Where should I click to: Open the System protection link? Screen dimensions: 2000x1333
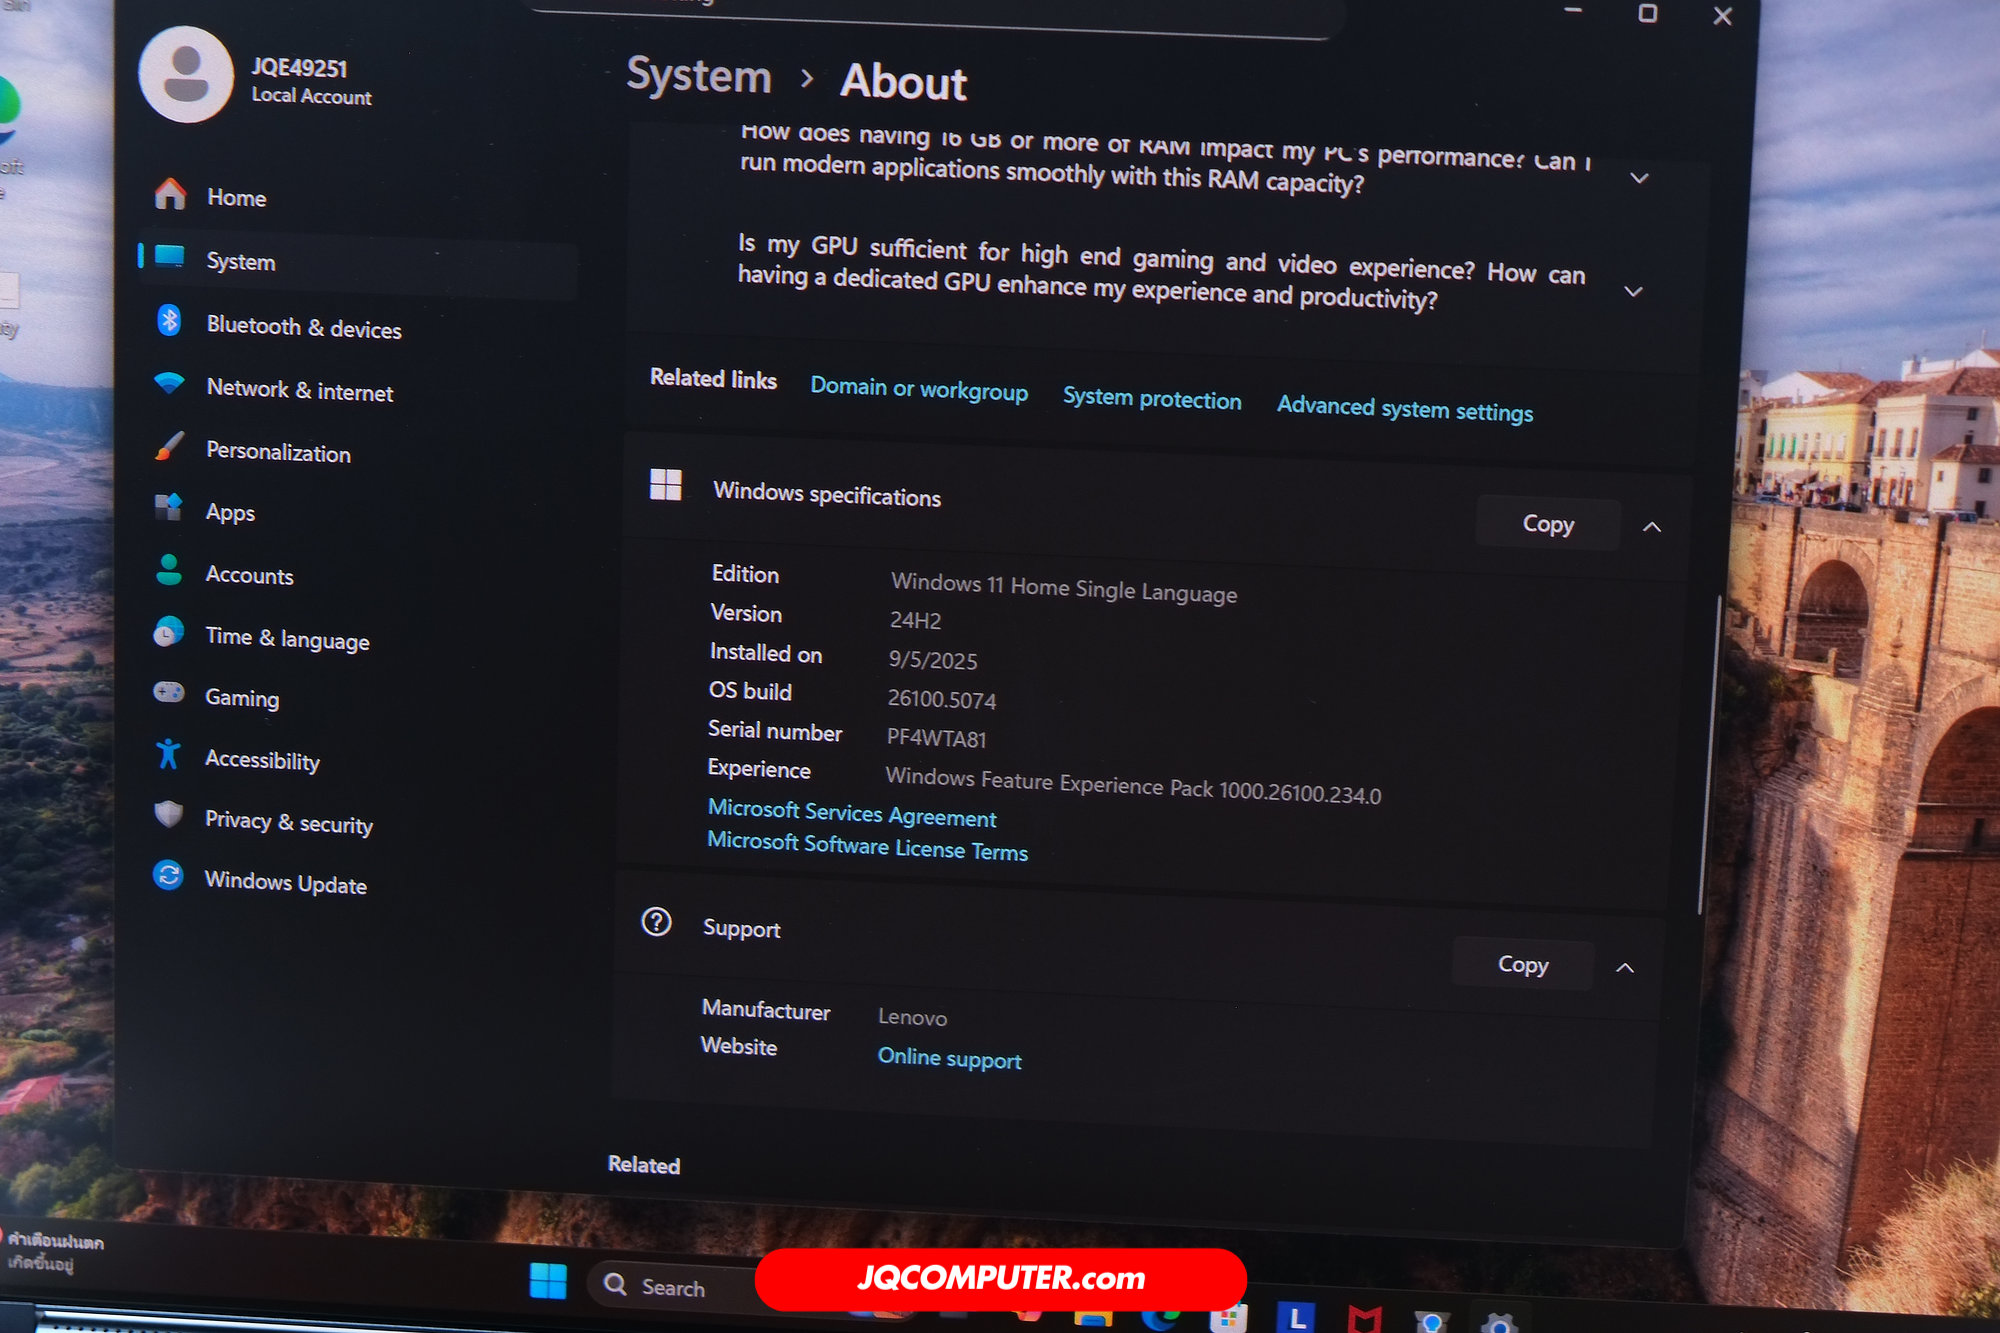(1152, 398)
